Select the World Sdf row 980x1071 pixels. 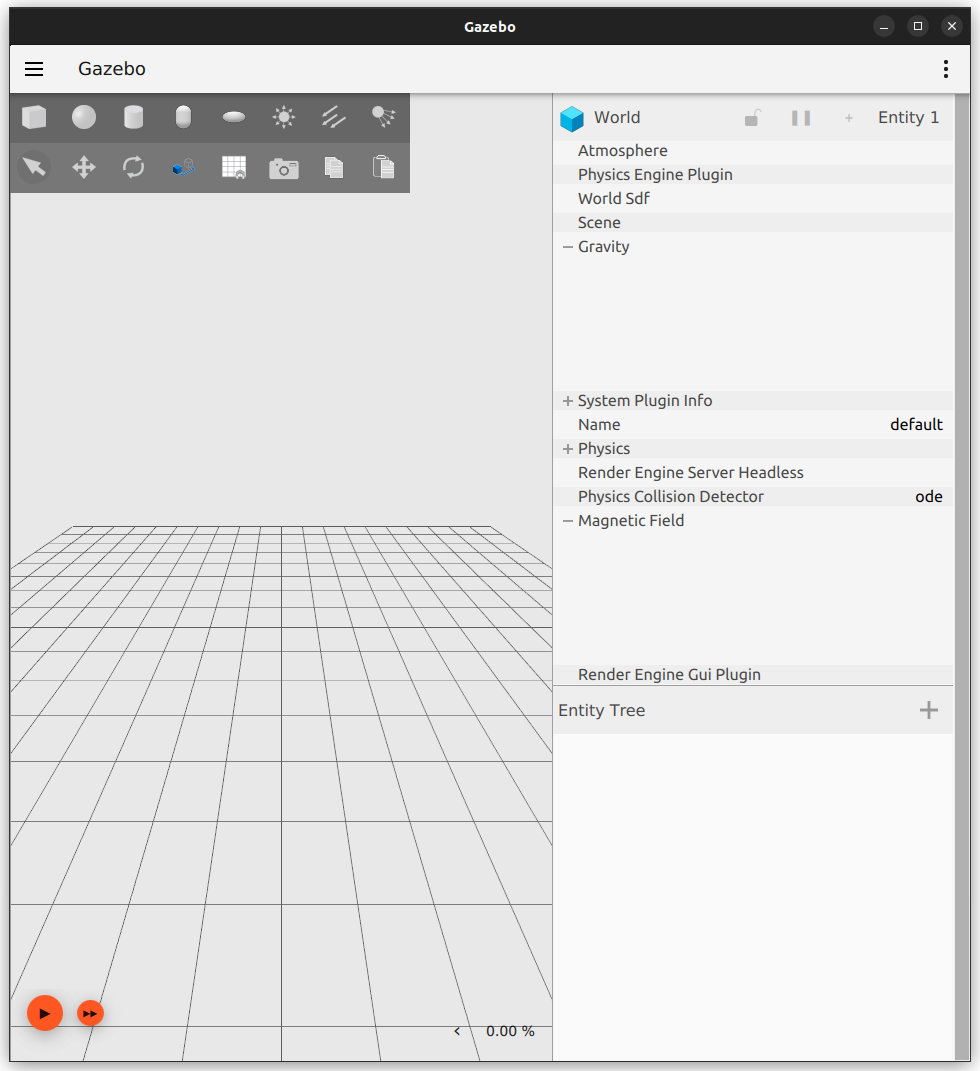point(753,199)
